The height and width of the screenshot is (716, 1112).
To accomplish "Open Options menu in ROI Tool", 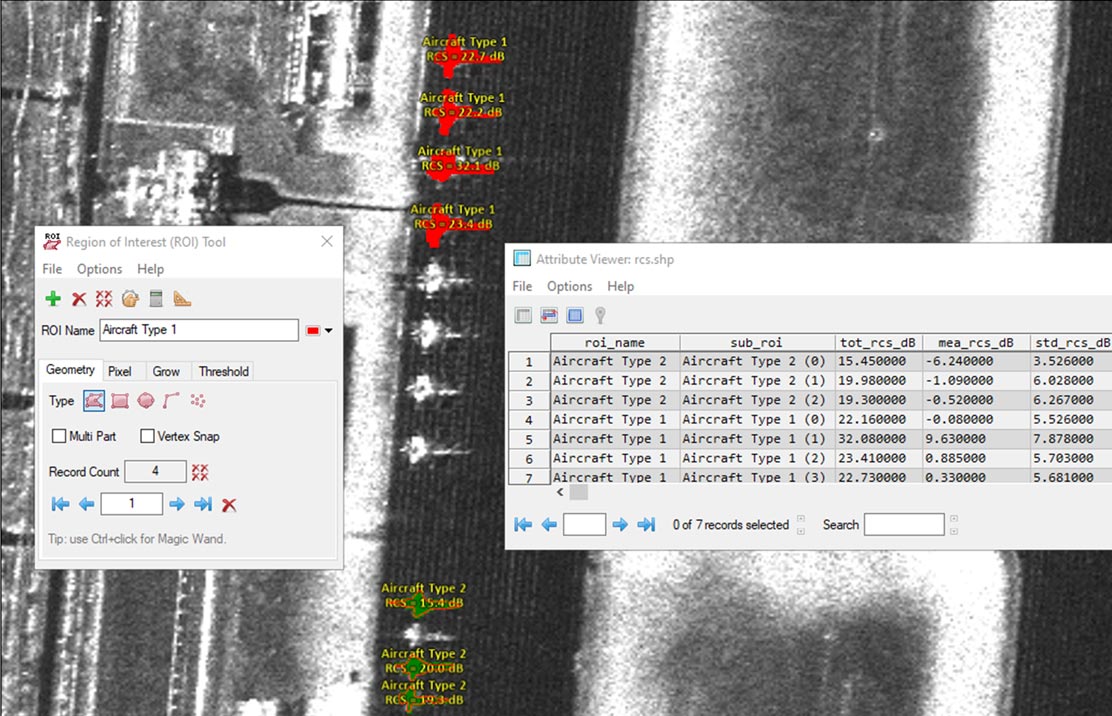I will [99, 269].
